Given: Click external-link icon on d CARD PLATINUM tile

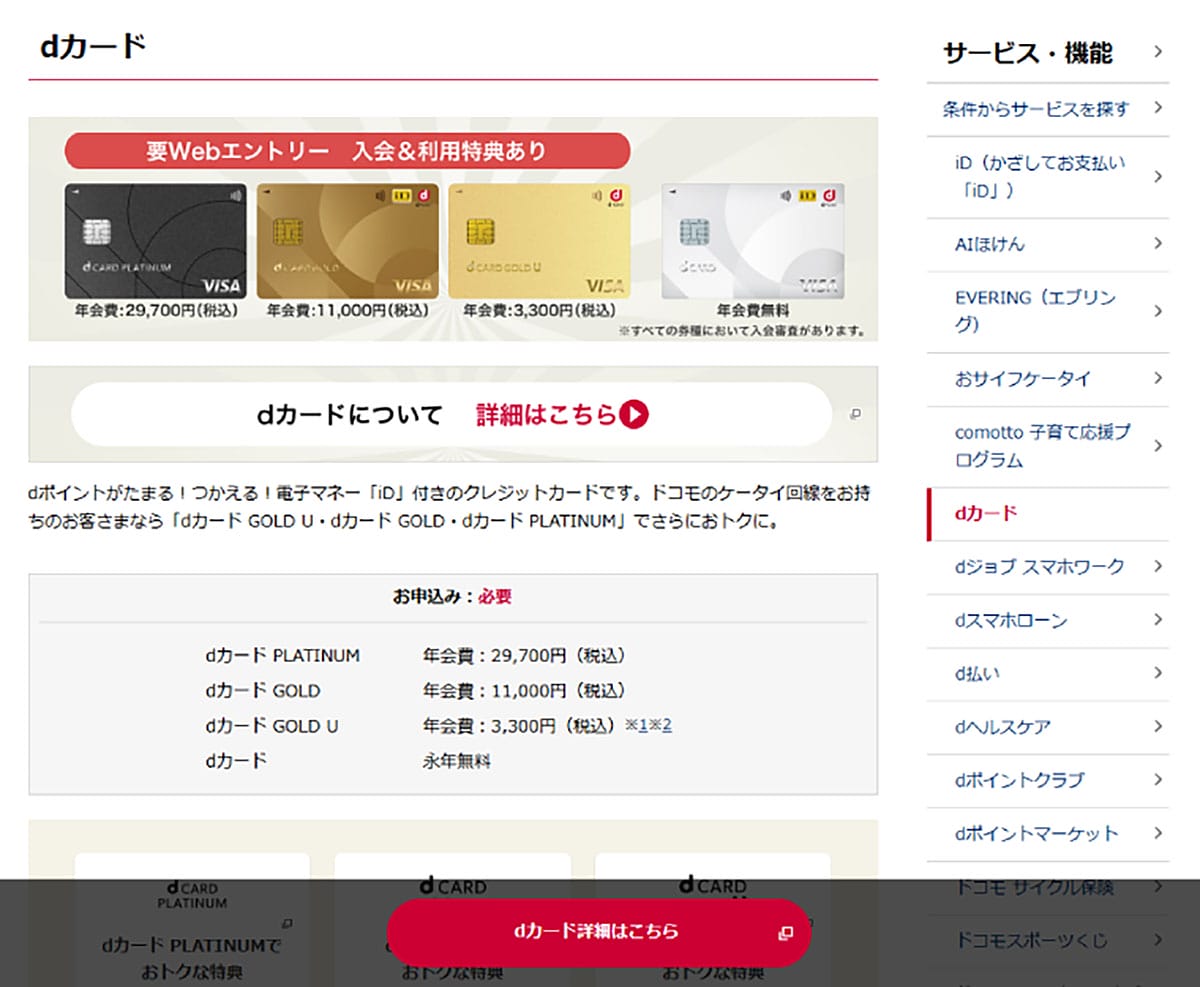Looking at the screenshot, I should point(287,923).
